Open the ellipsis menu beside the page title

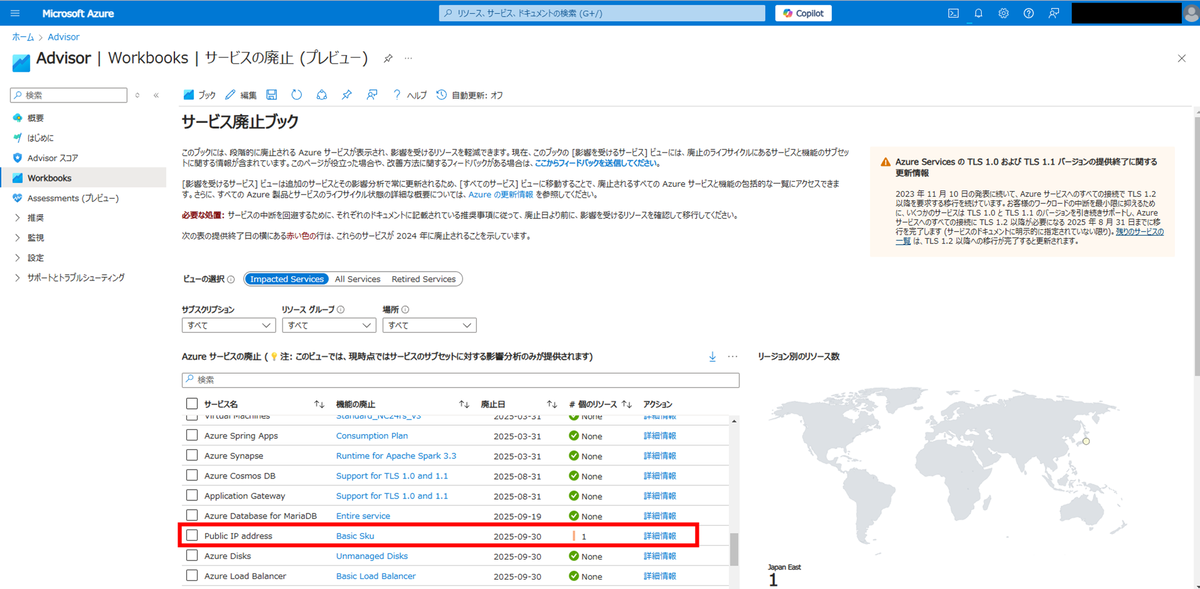[408, 58]
